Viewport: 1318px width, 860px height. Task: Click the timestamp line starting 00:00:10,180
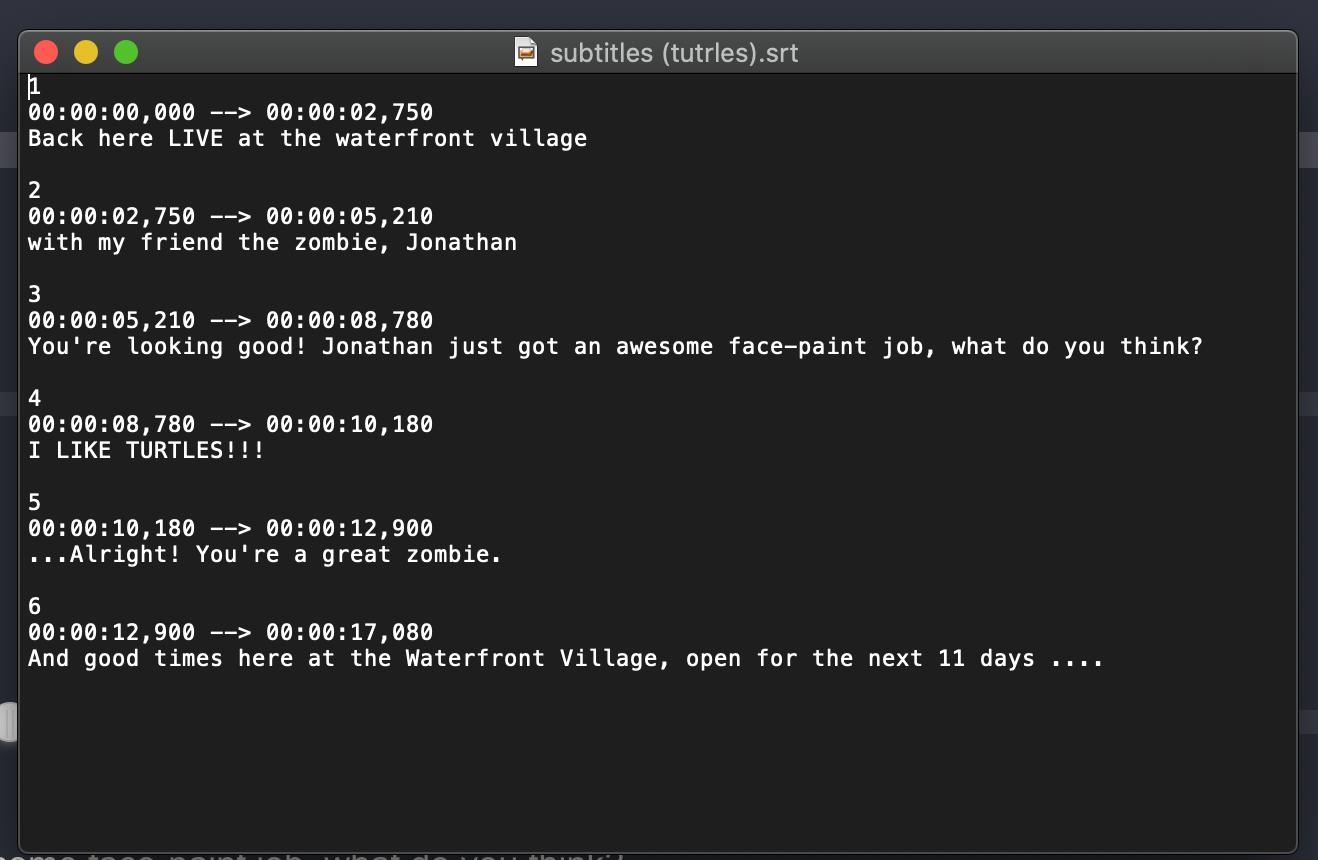tap(230, 528)
